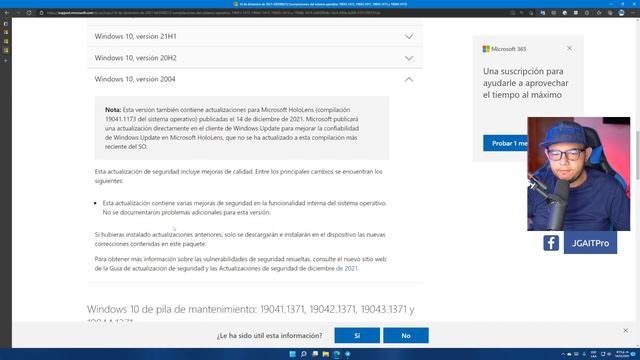This screenshot has width=640, height=360.
Task: Click 'Una suscripción para ayudarle' ad text
Action: coord(525,83)
